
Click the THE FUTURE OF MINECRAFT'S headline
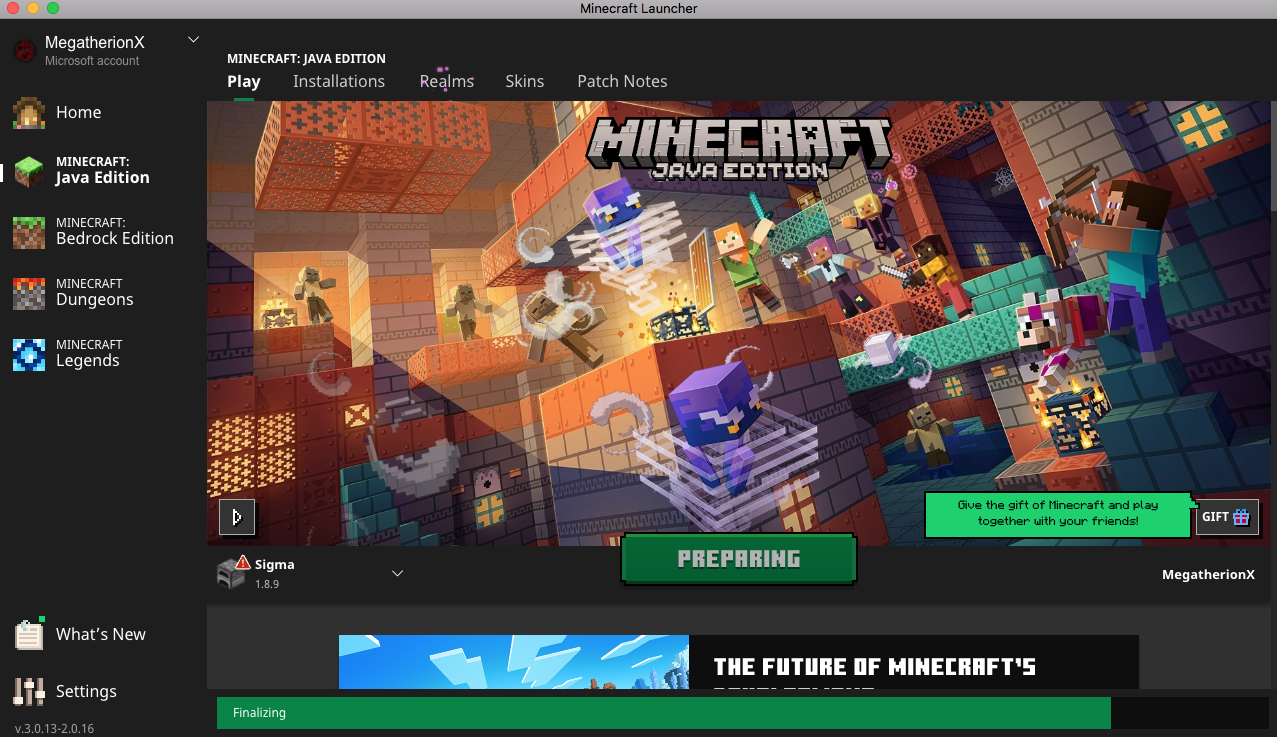(x=875, y=667)
